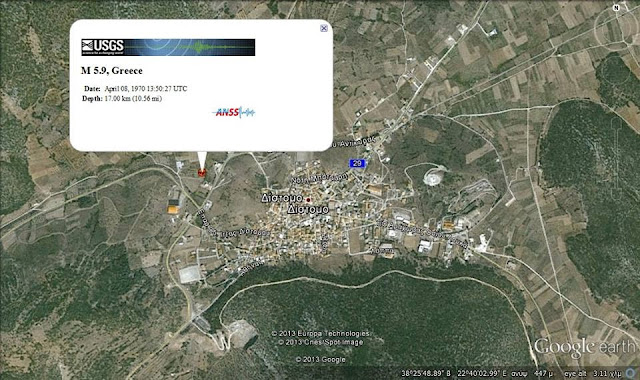Click the upper Δίστομο map label
Image resolution: width=640 pixels, height=380 pixels.
click(282, 198)
